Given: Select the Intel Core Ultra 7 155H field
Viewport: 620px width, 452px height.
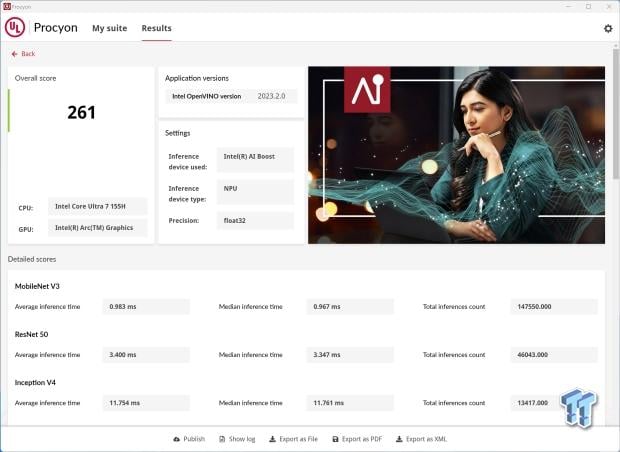Looking at the screenshot, I should point(98,206).
